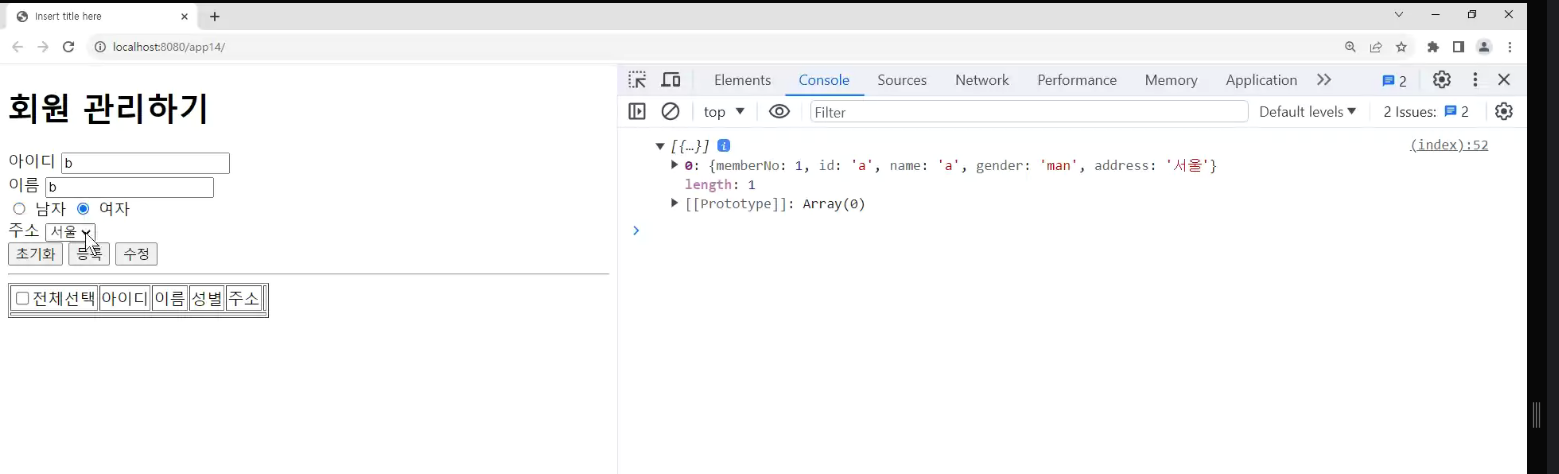Click the 아이디 table header

click(x=125, y=299)
